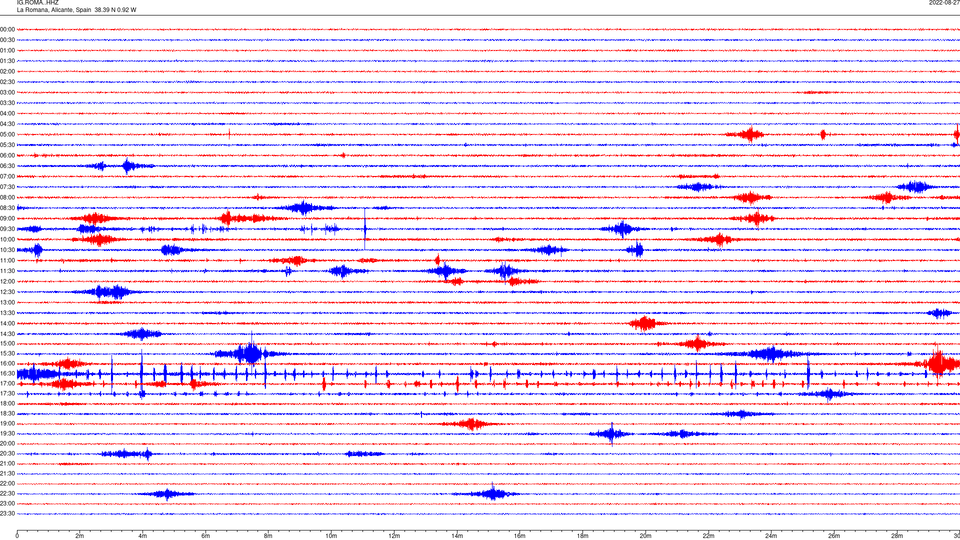
Task: Click the 03:30 row label
Action: [7, 103]
